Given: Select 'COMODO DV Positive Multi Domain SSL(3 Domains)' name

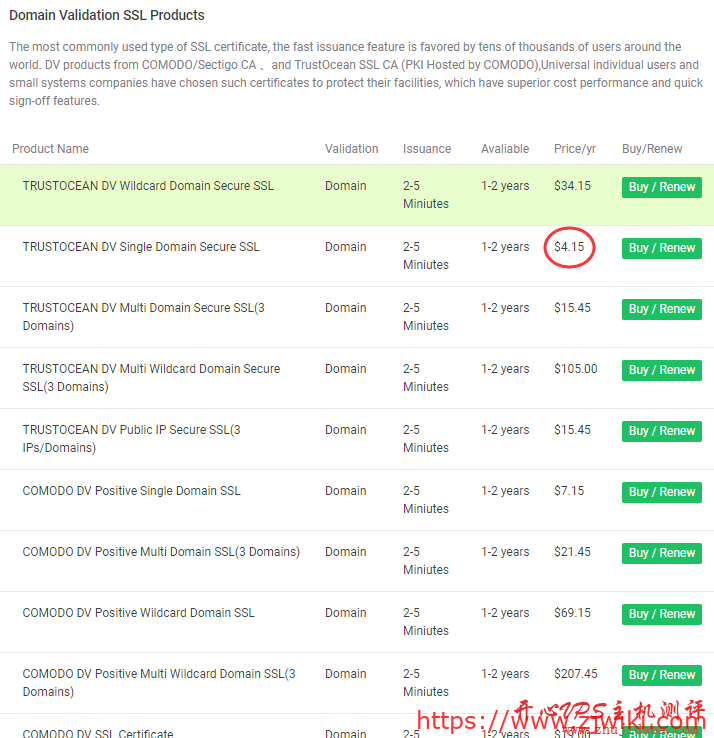Looking at the screenshot, I should 161,552.
